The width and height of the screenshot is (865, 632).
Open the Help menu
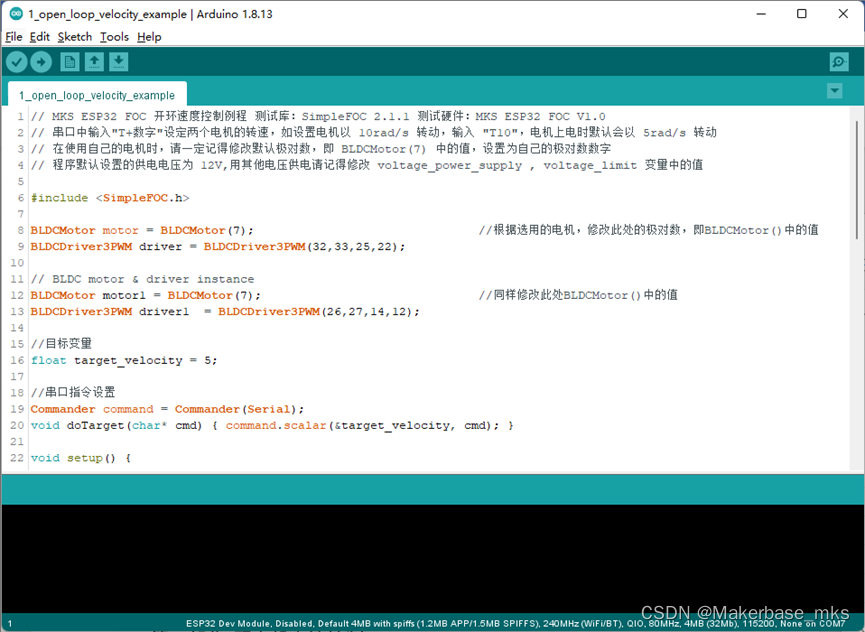click(x=149, y=37)
